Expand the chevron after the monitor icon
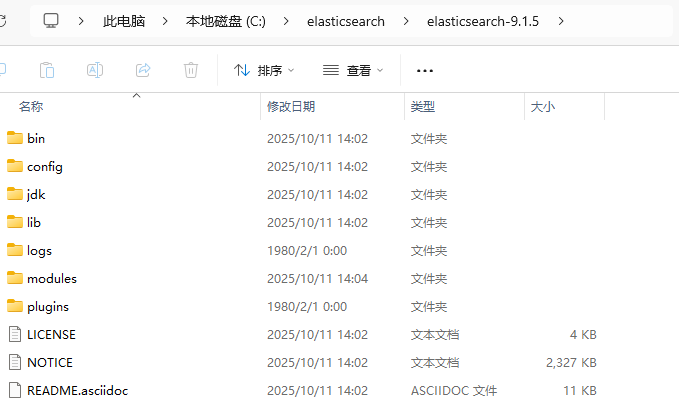The width and height of the screenshot is (679, 414). pyautogui.click(x=81, y=21)
